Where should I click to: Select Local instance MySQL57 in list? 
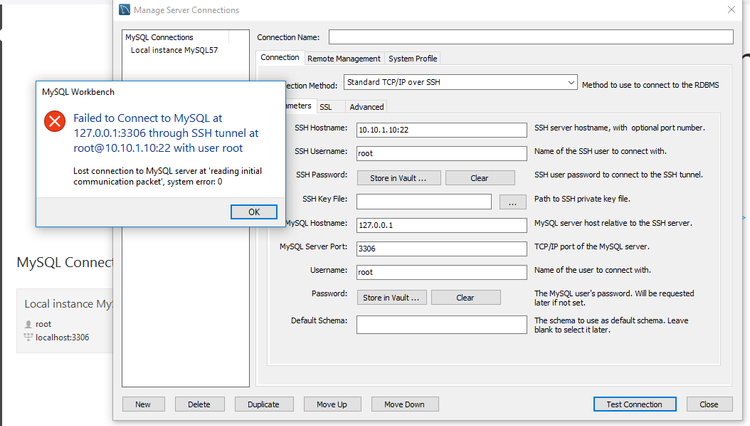(173, 50)
